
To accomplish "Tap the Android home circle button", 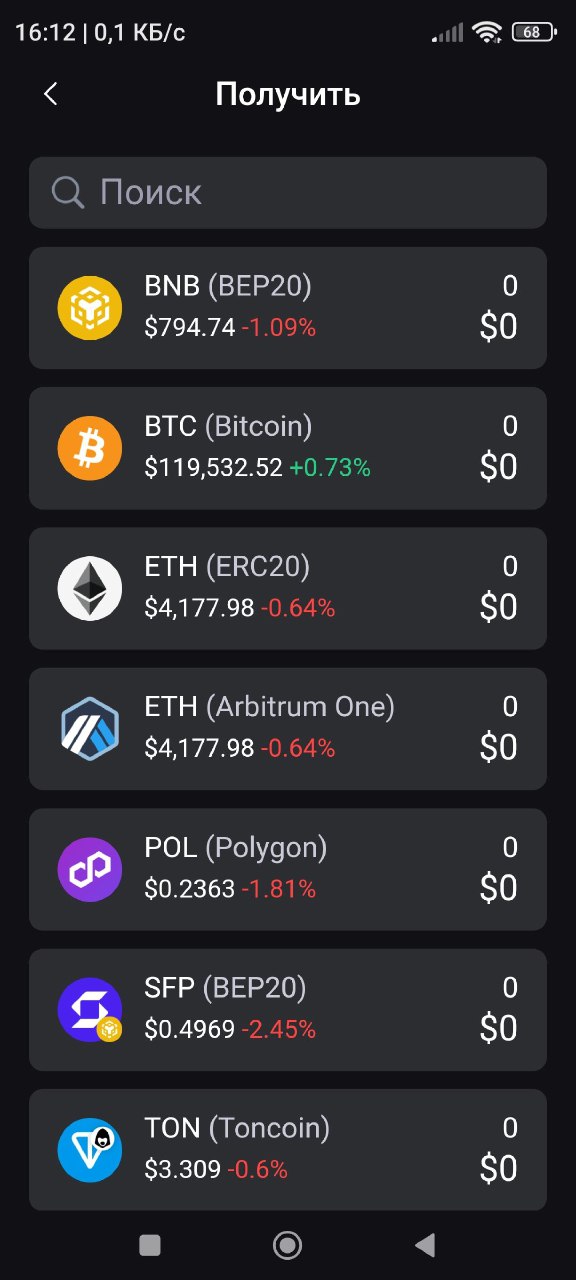I will (288, 1245).
